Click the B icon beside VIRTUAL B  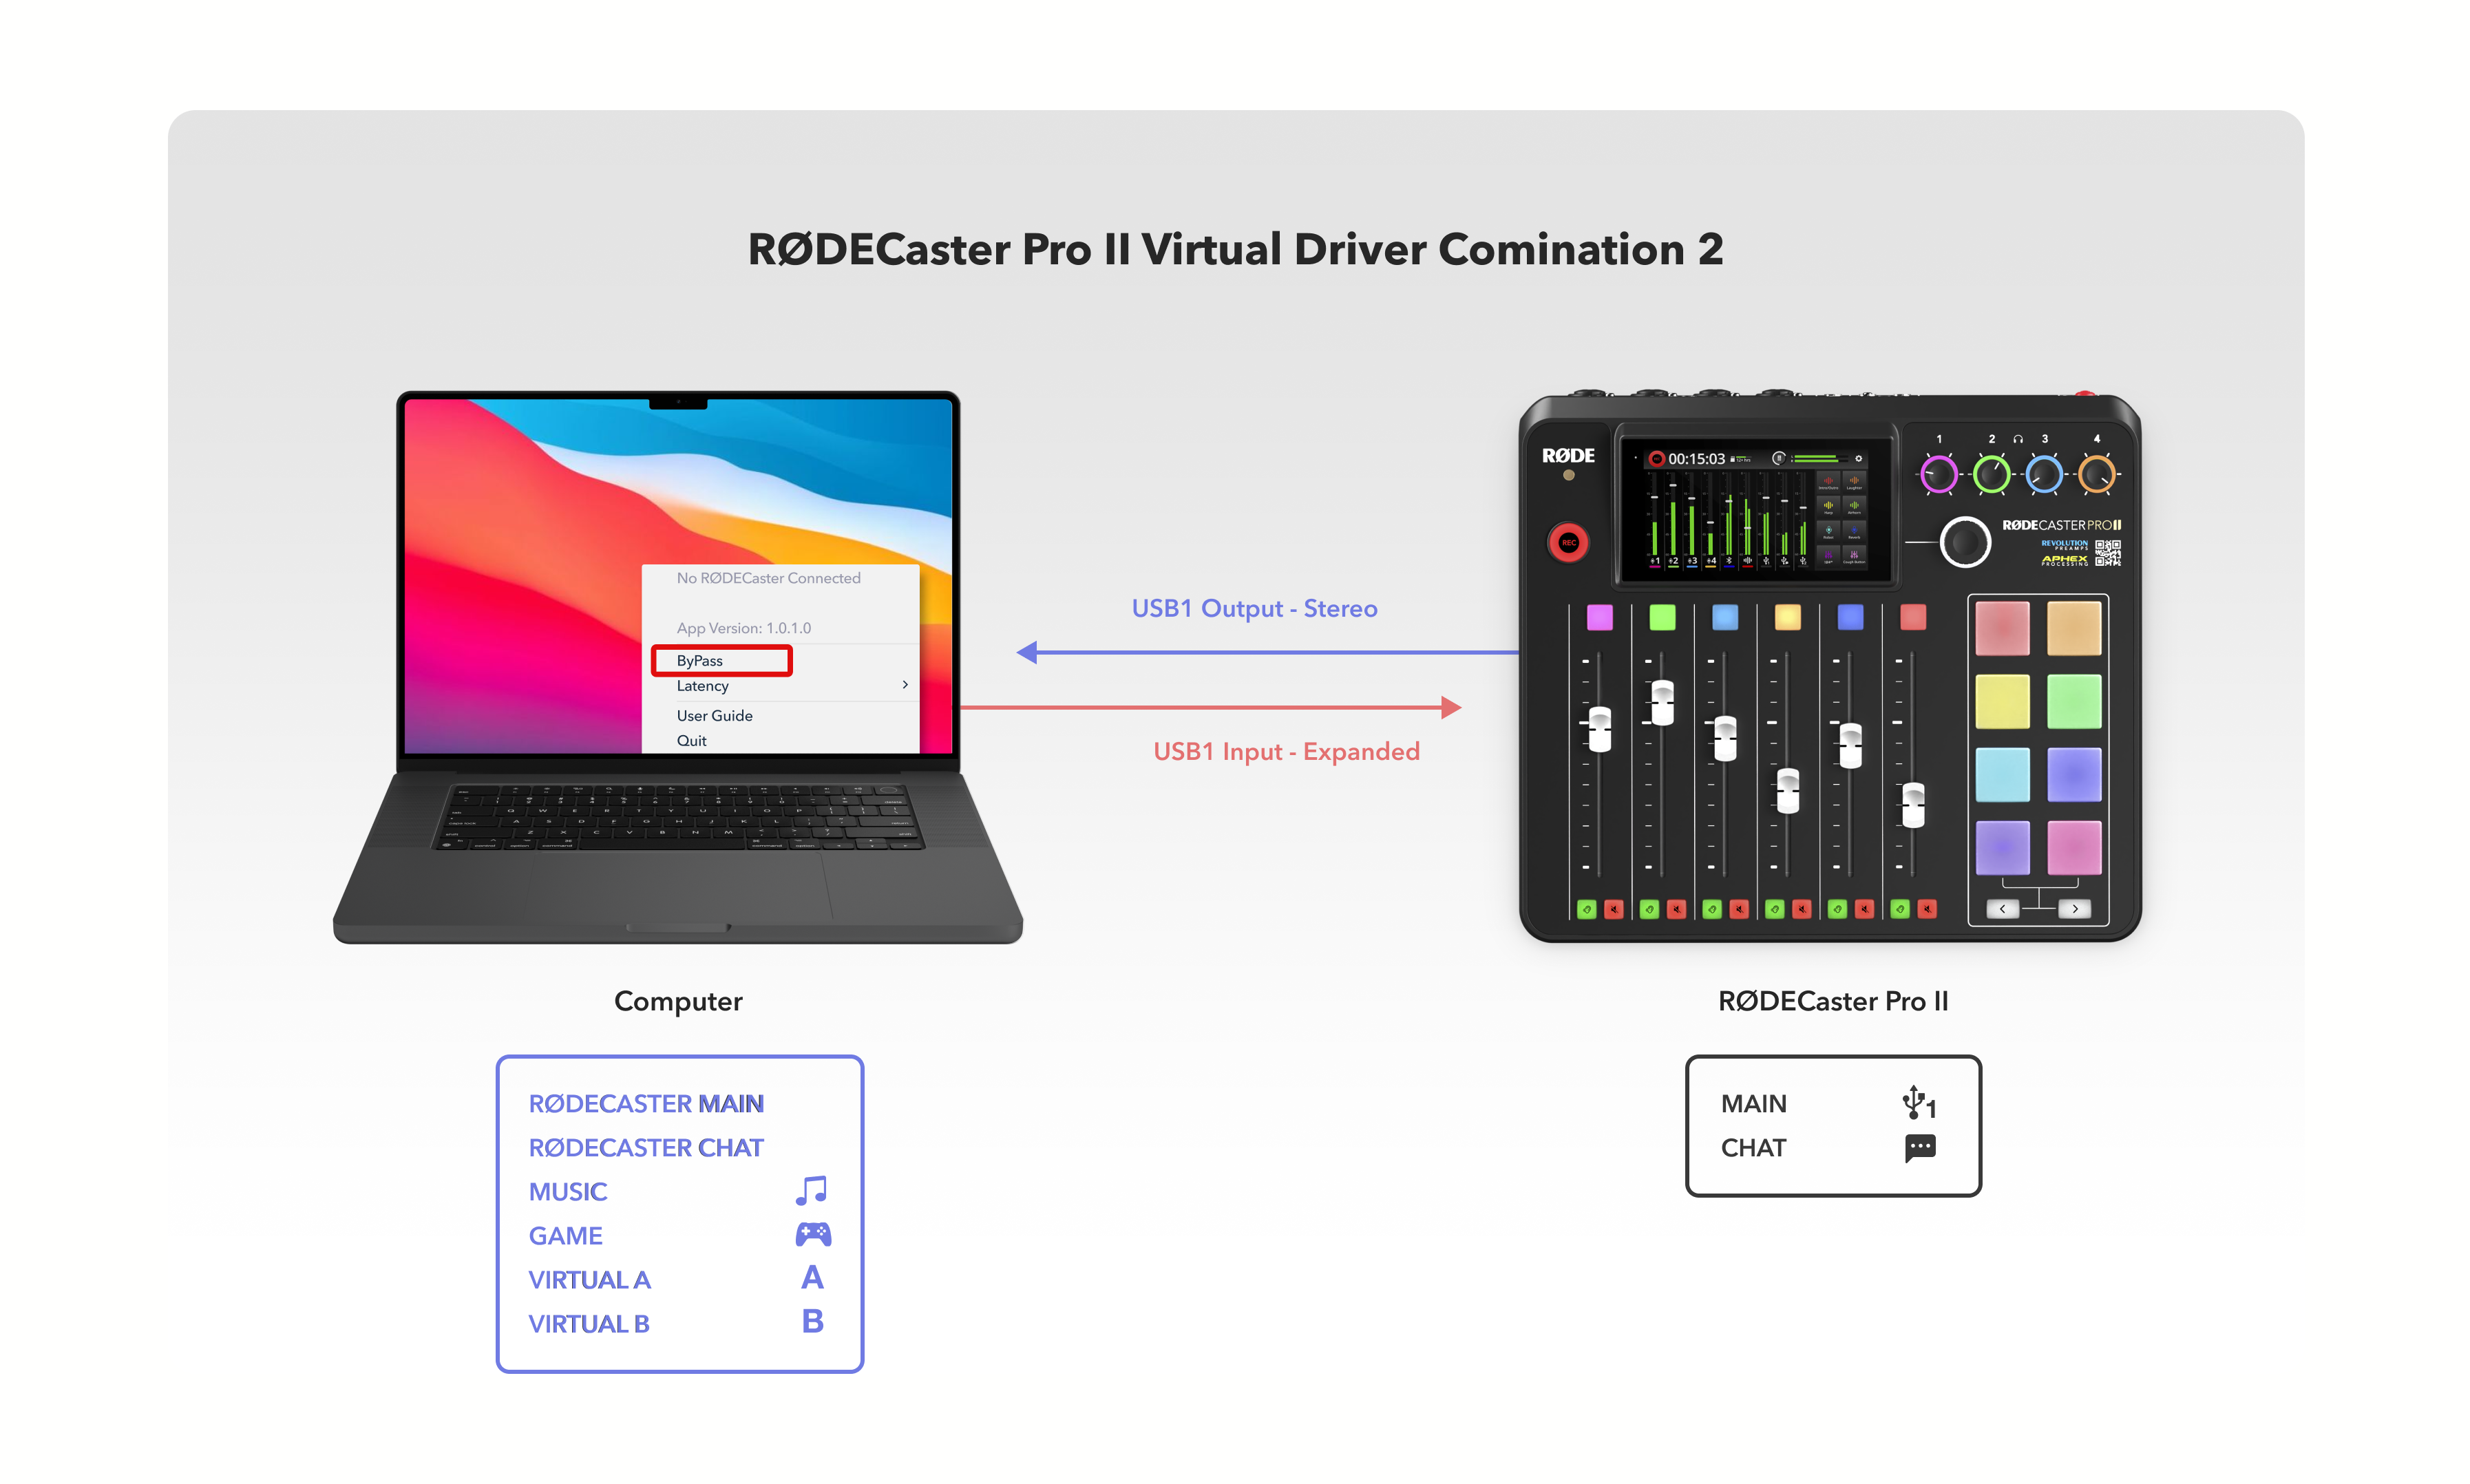click(812, 1321)
